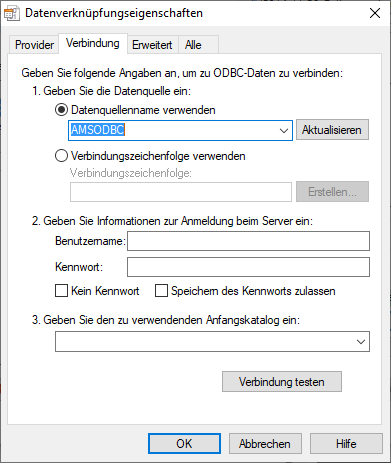This screenshot has width=391, height=463.
Task: Open the Verbindung tab
Action: [93, 43]
